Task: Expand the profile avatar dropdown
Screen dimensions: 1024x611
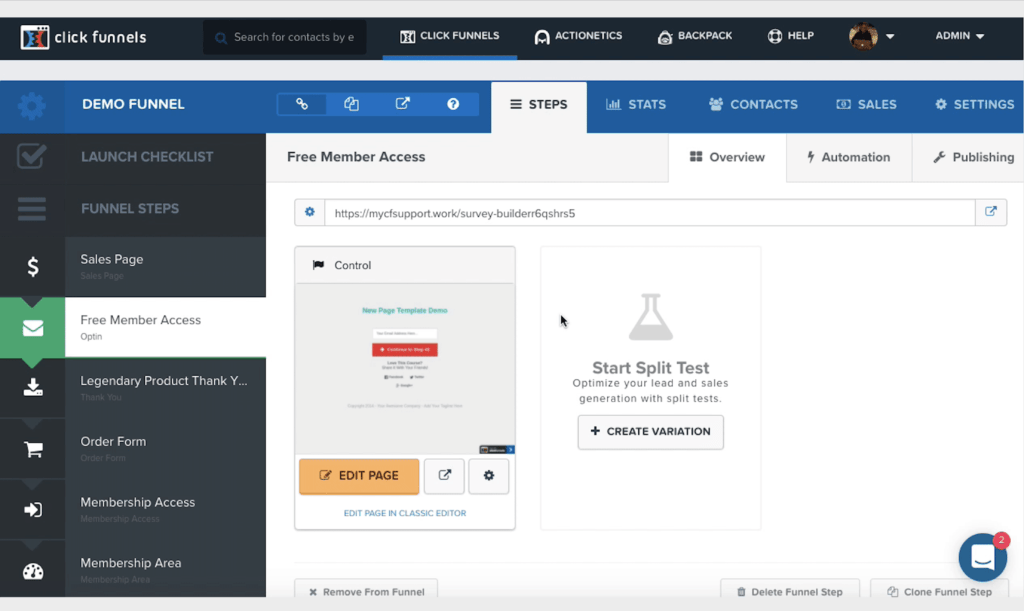Action: [871, 37]
